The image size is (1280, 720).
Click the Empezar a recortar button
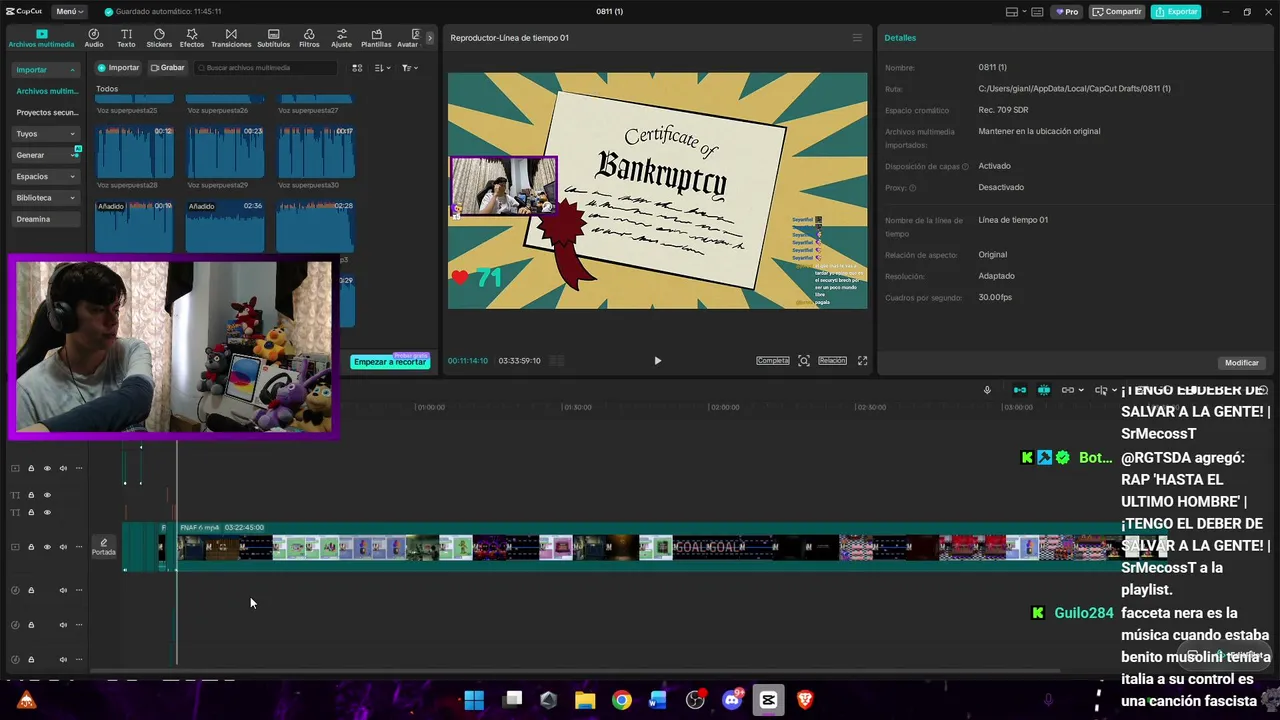coord(390,362)
